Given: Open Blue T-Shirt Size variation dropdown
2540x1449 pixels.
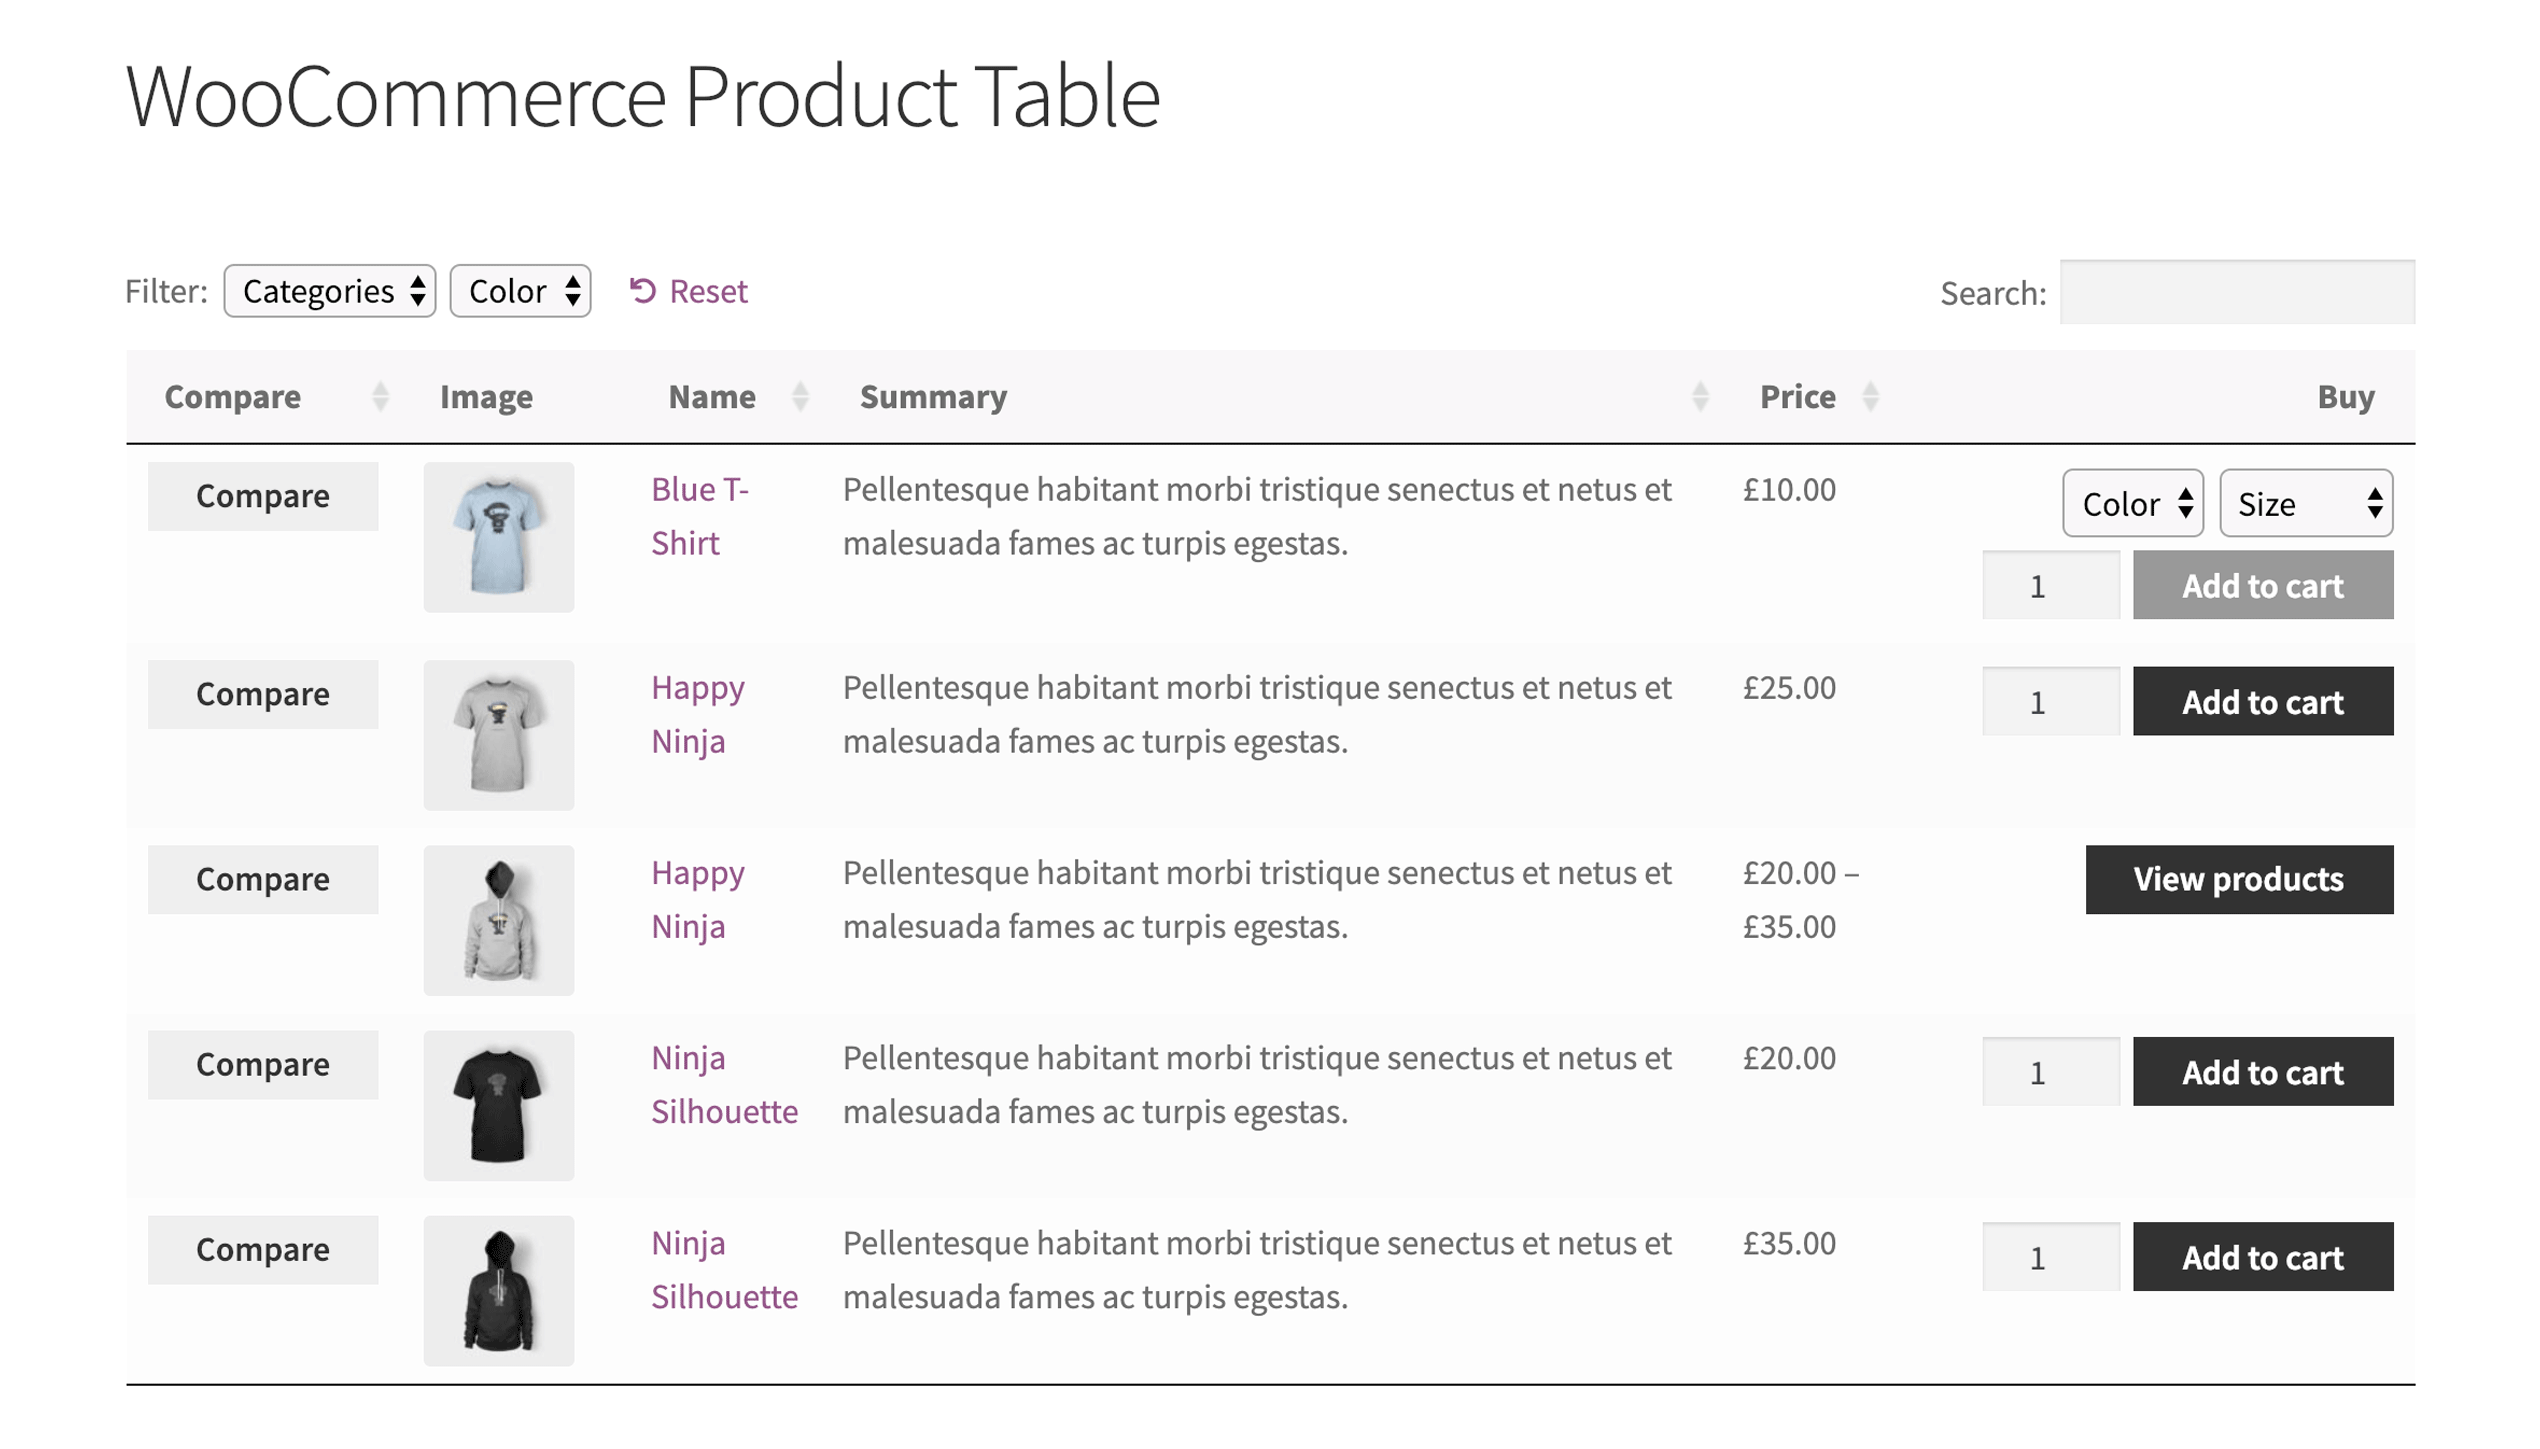Looking at the screenshot, I should pos(2305,503).
